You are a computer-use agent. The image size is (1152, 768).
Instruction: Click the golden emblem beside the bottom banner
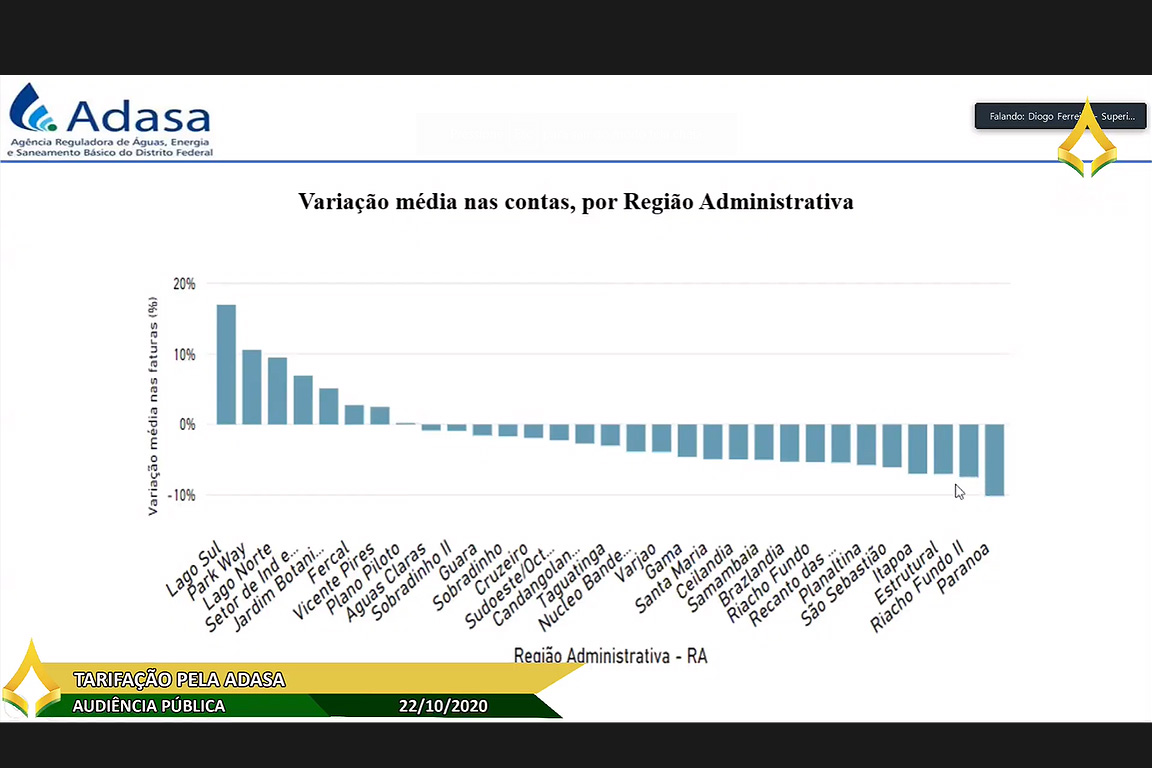coord(32,682)
